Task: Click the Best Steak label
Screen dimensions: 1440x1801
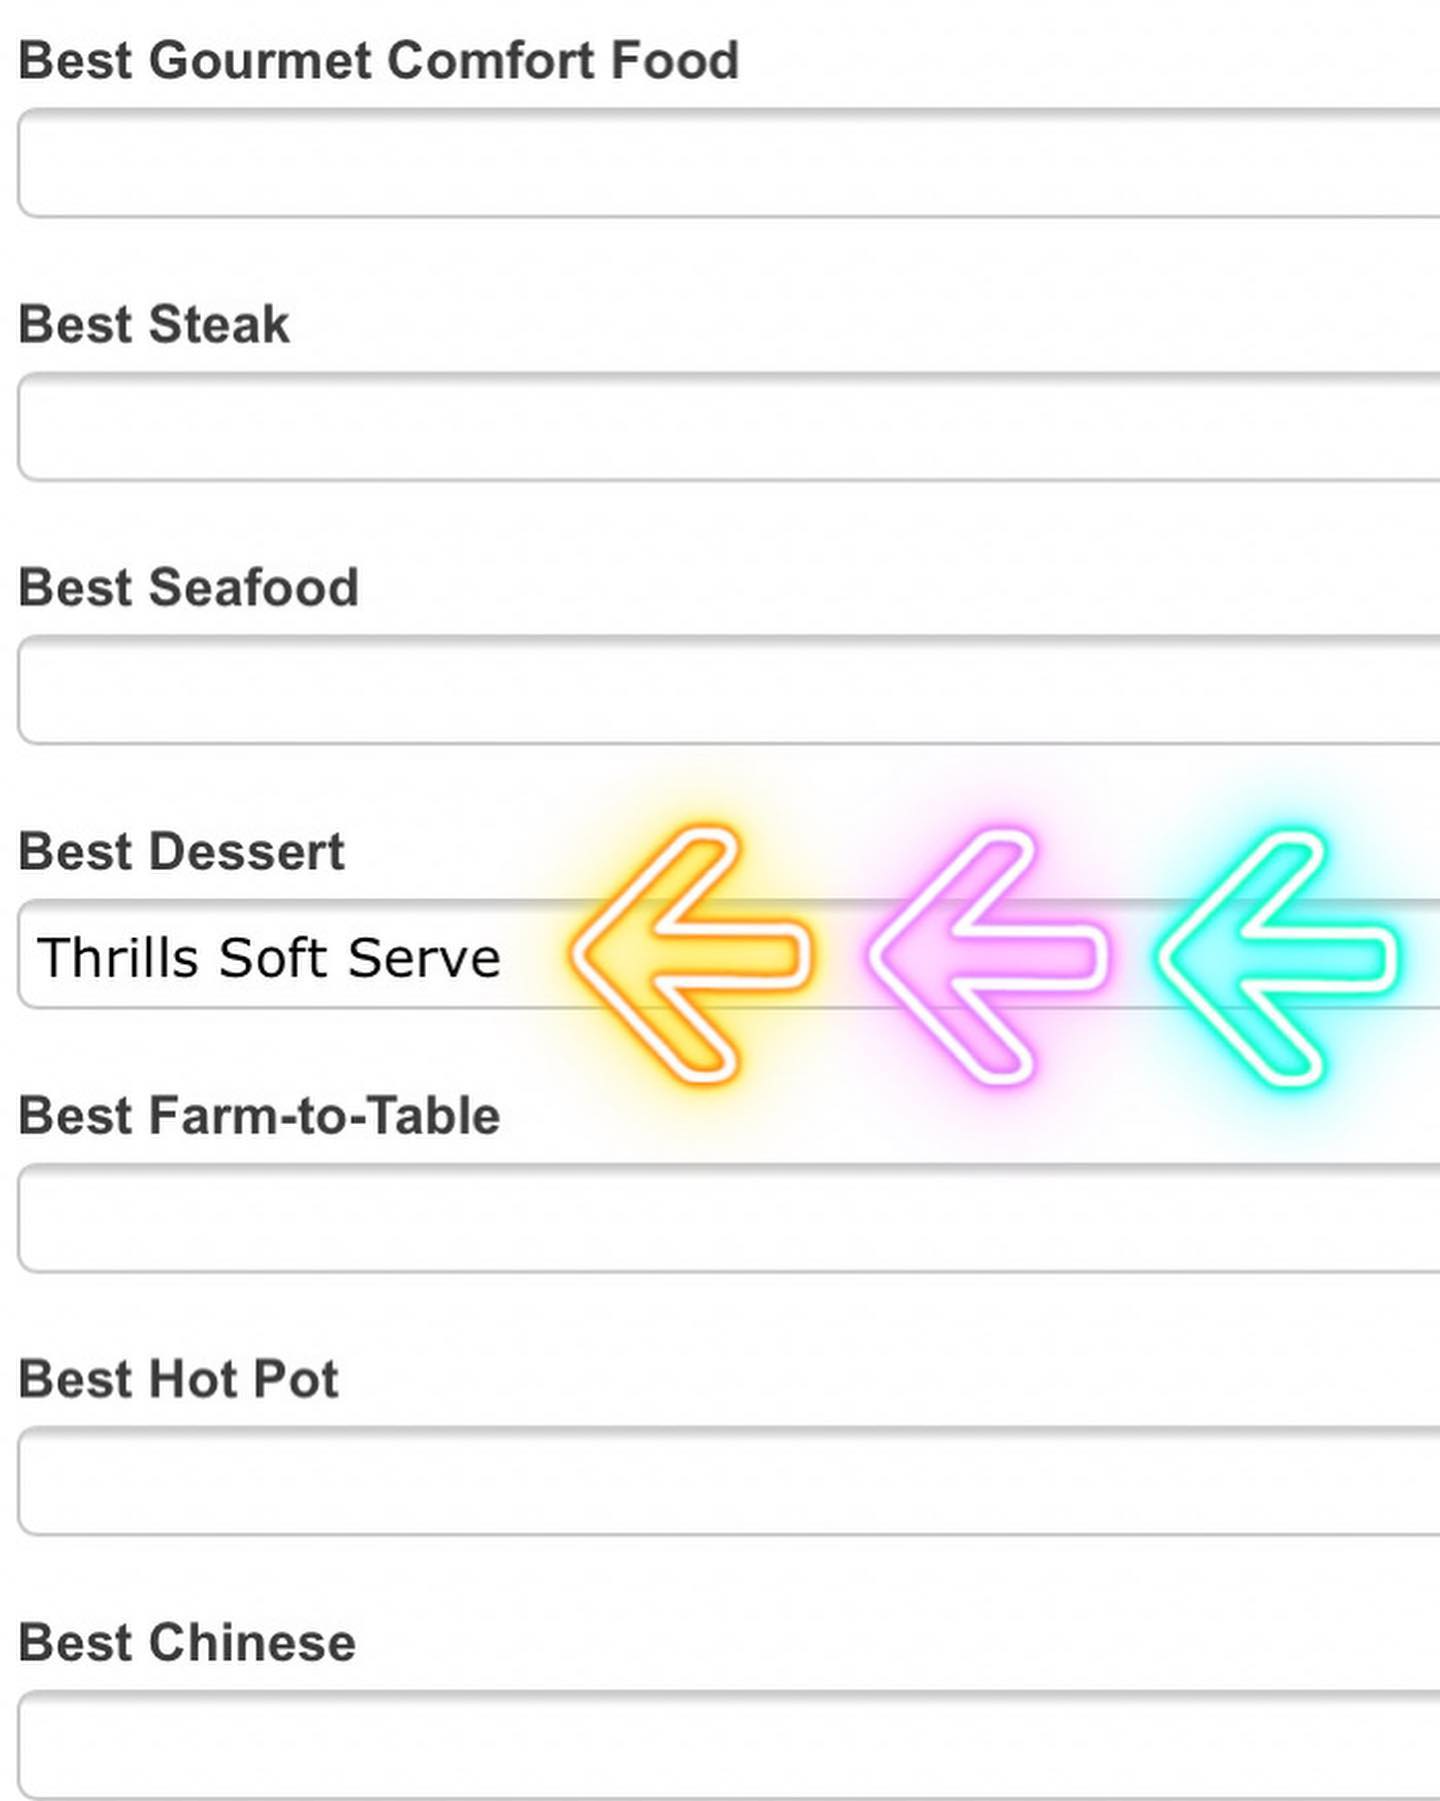Action: tap(154, 324)
